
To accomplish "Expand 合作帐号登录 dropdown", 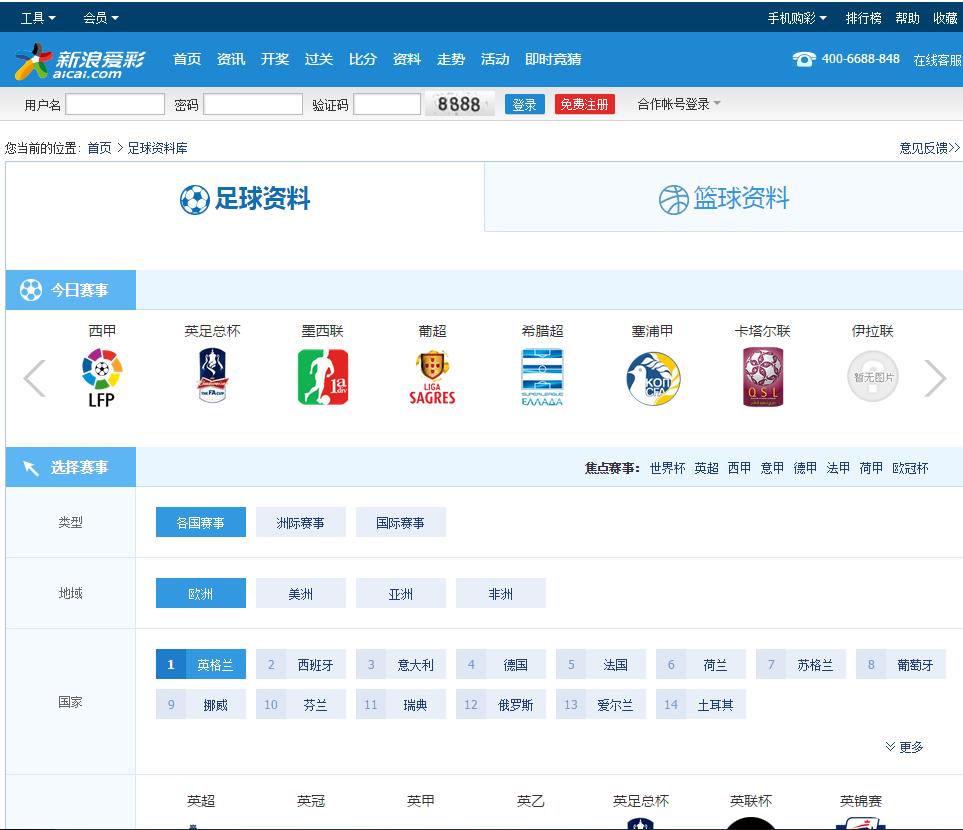I will point(678,104).
